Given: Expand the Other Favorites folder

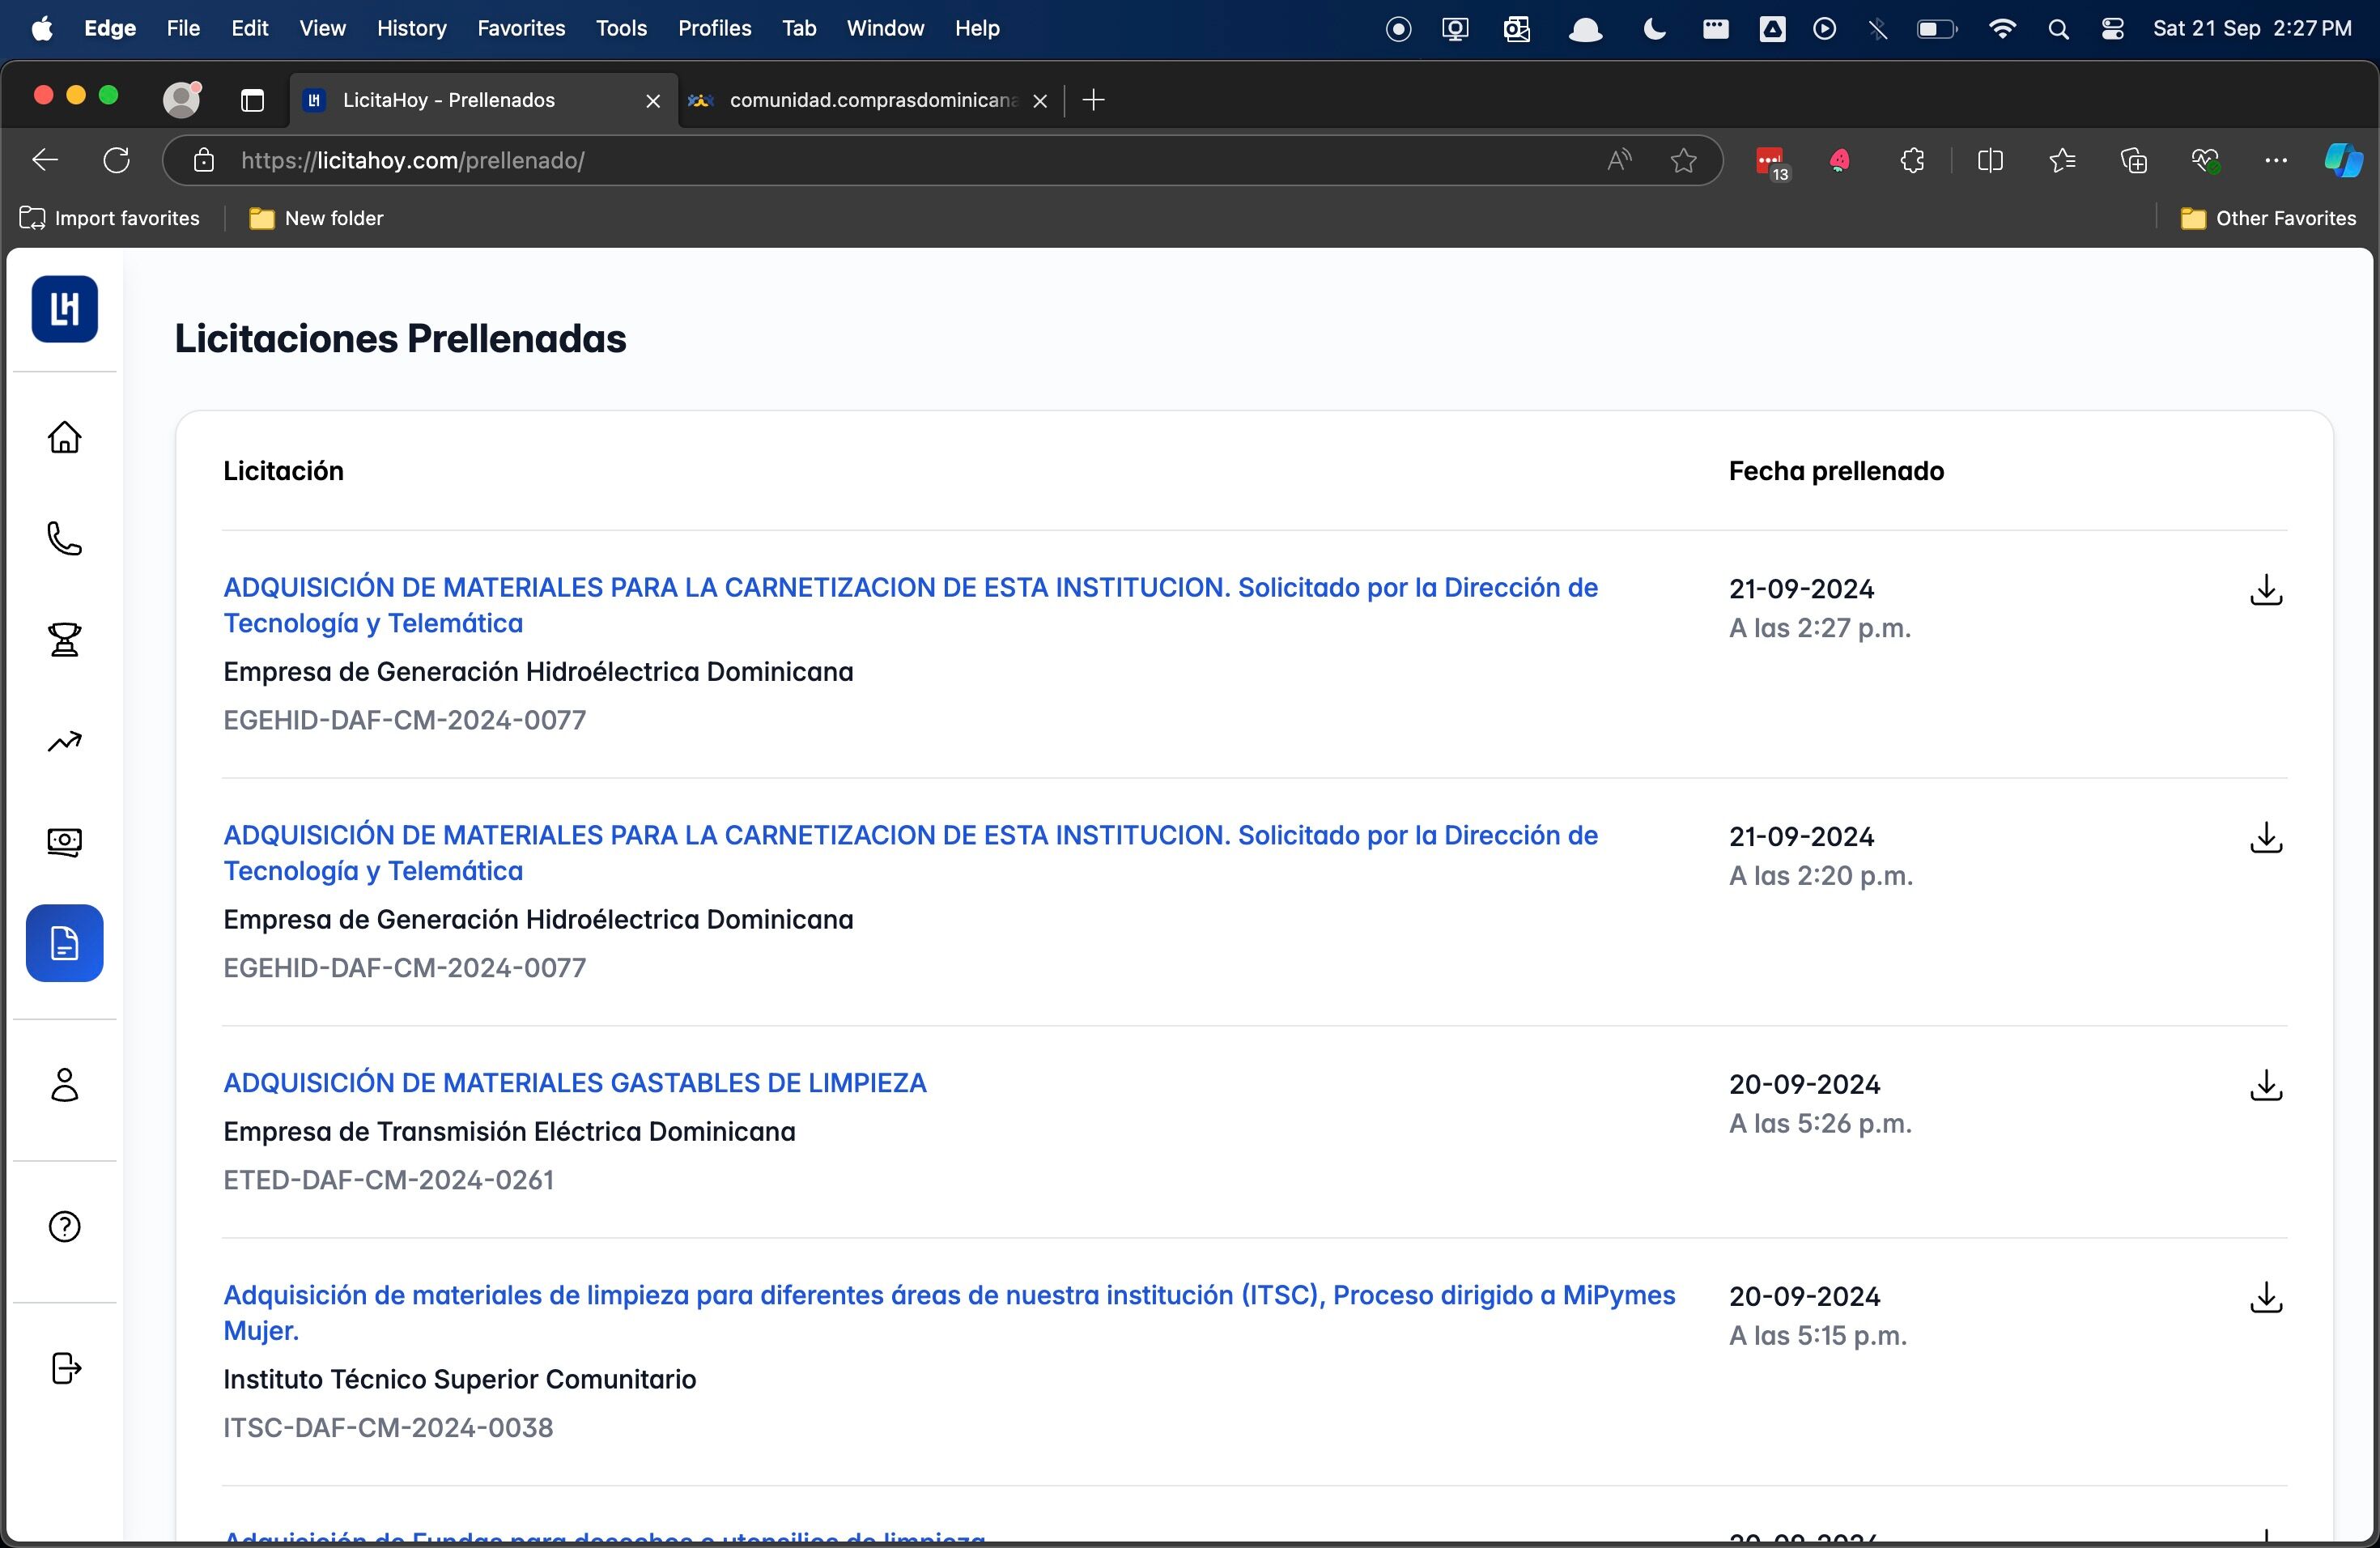Looking at the screenshot, I should [x=2268, y=218].
